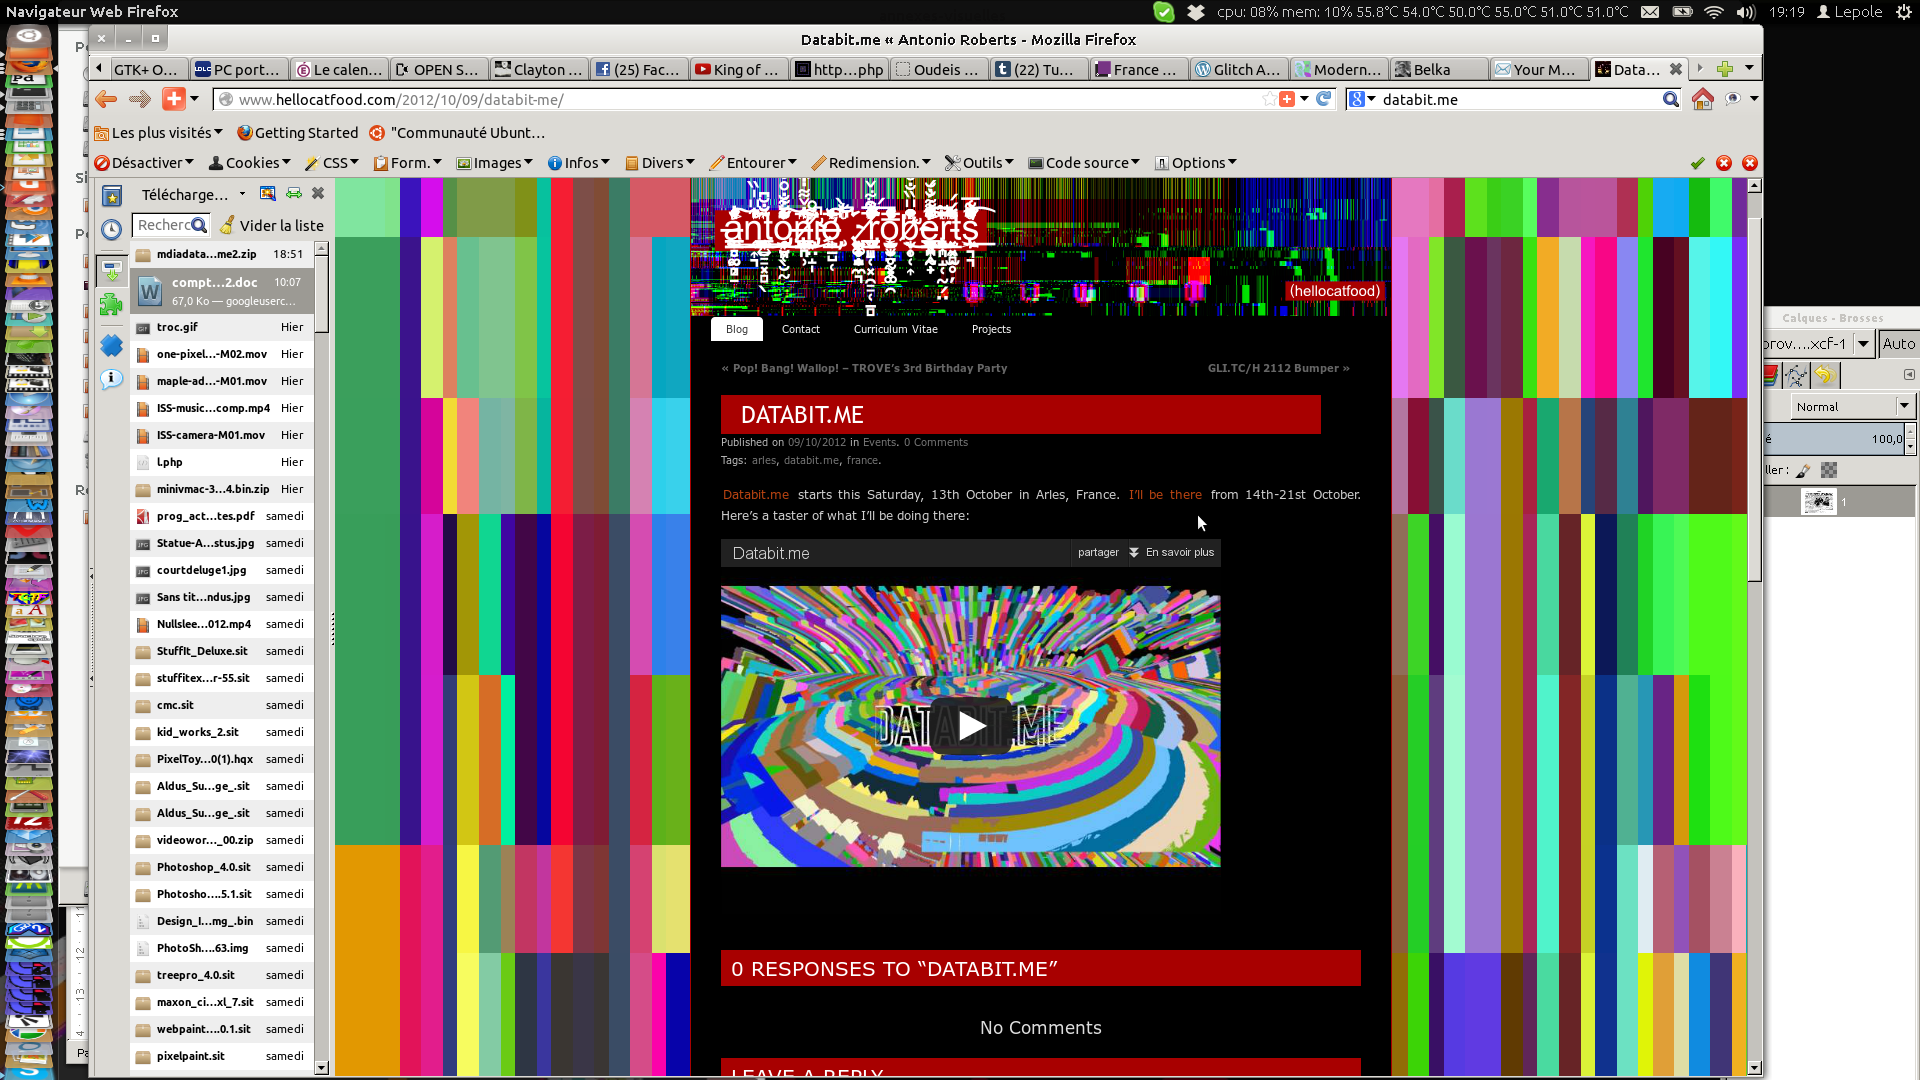Click the opacity 100,0 slider
The image size is (1920, 1080).
point(1835,439)
